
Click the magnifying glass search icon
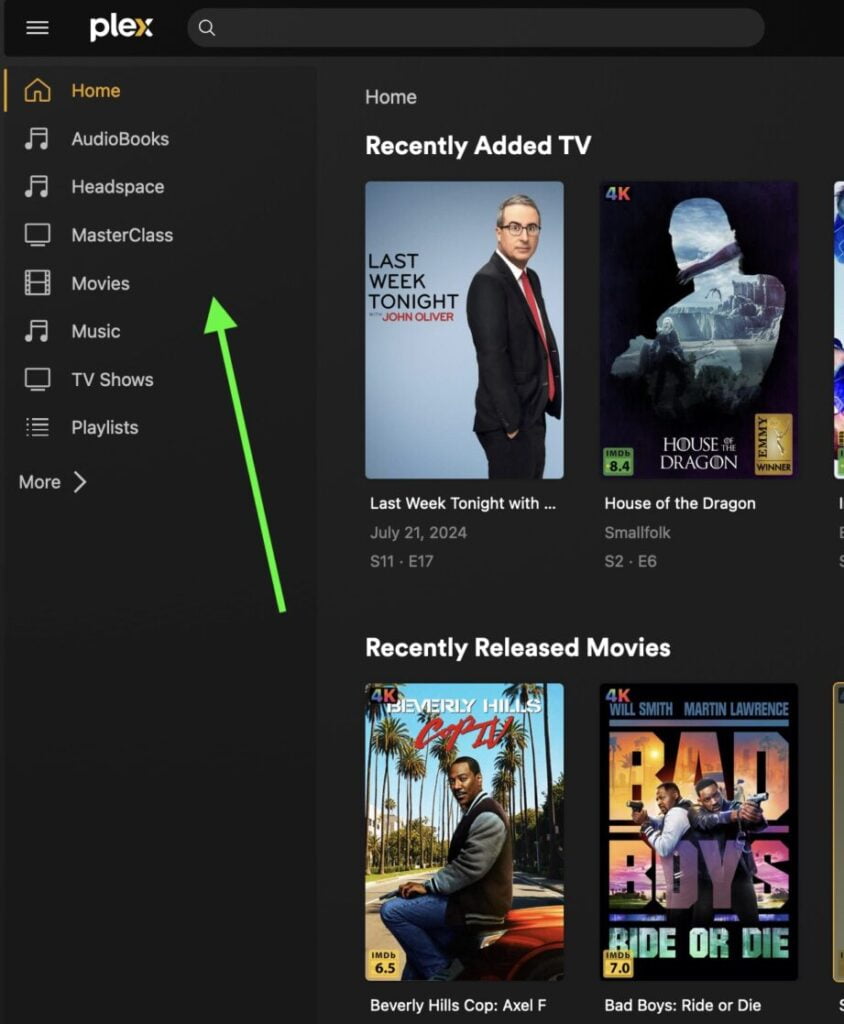pos(207,28)
